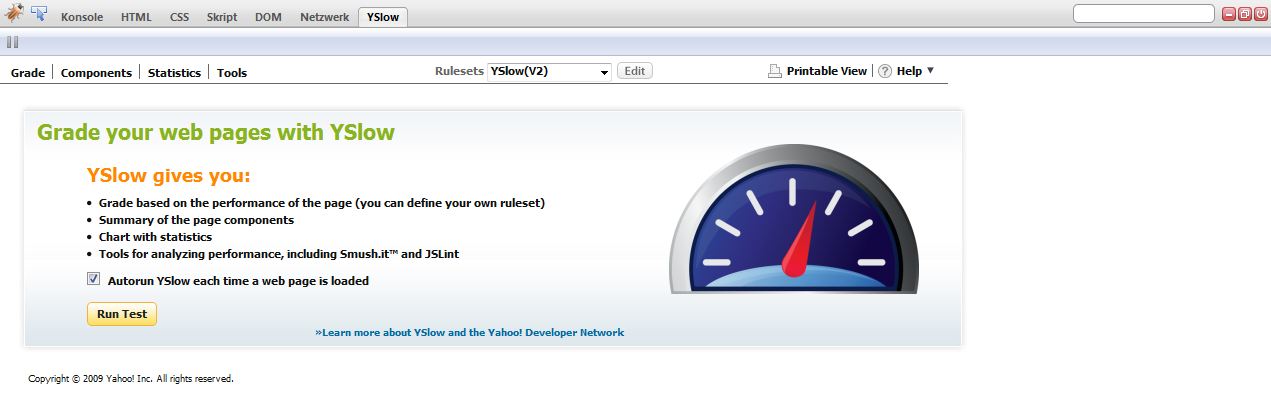Click the 'Rulesets' label
Screen dimensions: 1271x399
coord(459,71)
